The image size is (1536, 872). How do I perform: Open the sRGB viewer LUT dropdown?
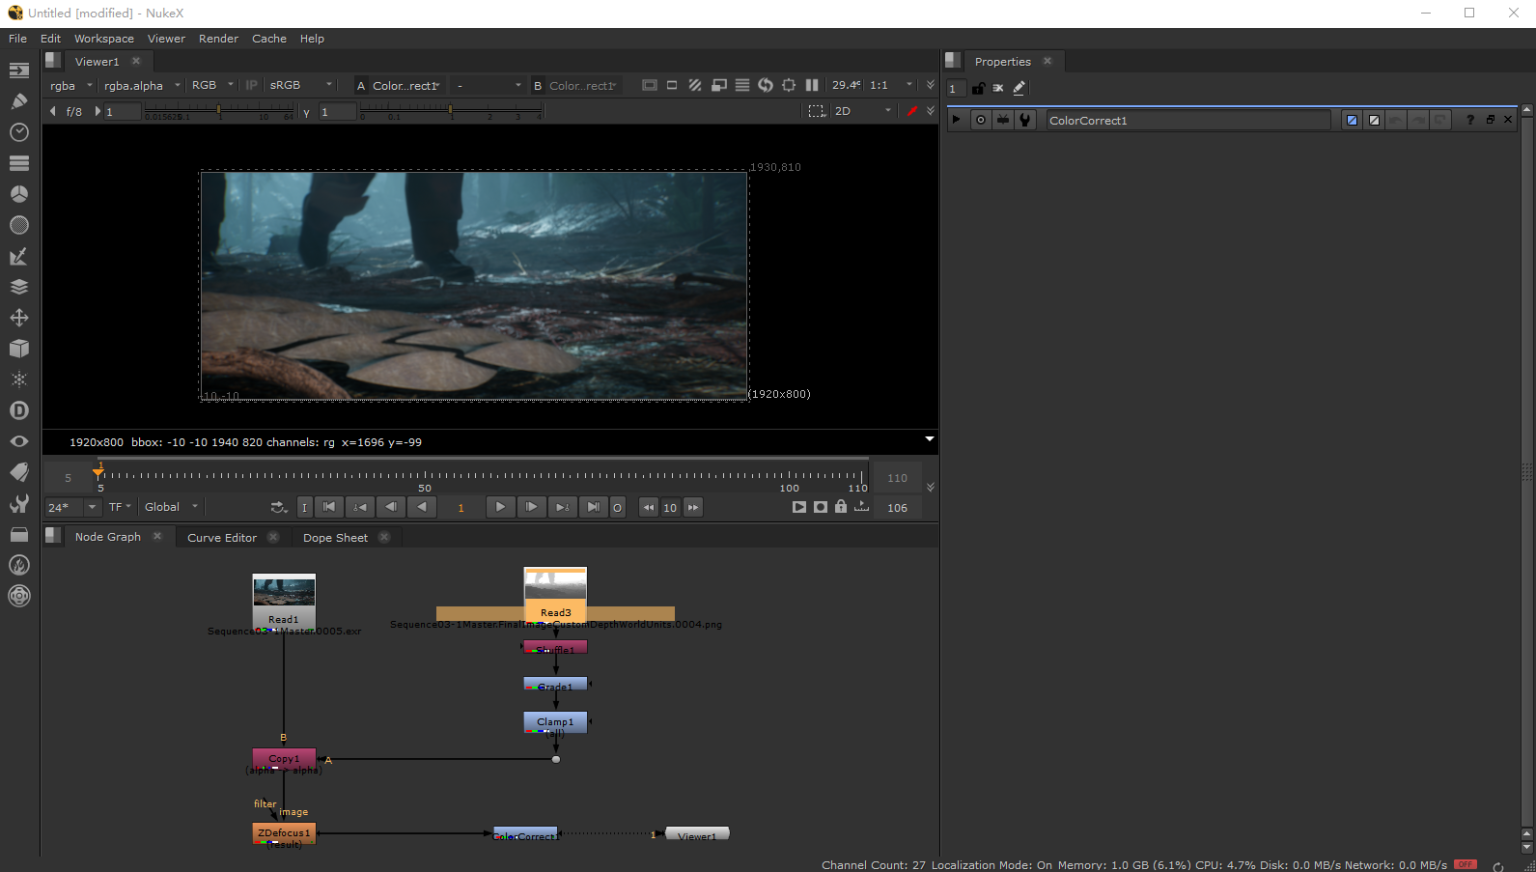295,85
